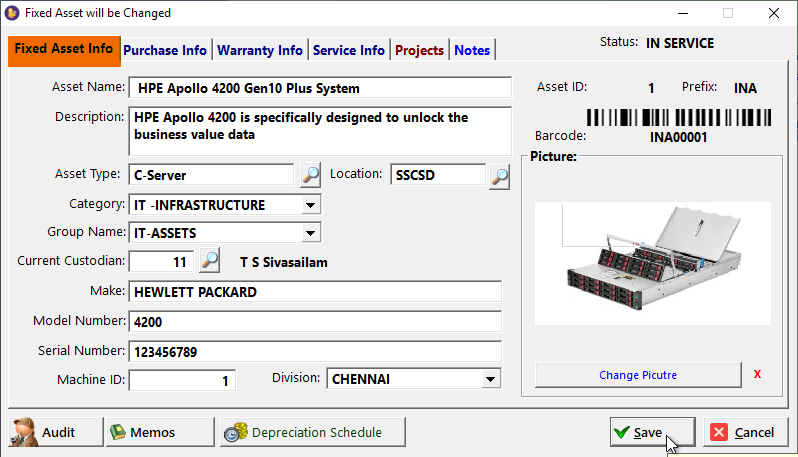Click the Prefix value INA
798x457 pixels.
[745, 89]
